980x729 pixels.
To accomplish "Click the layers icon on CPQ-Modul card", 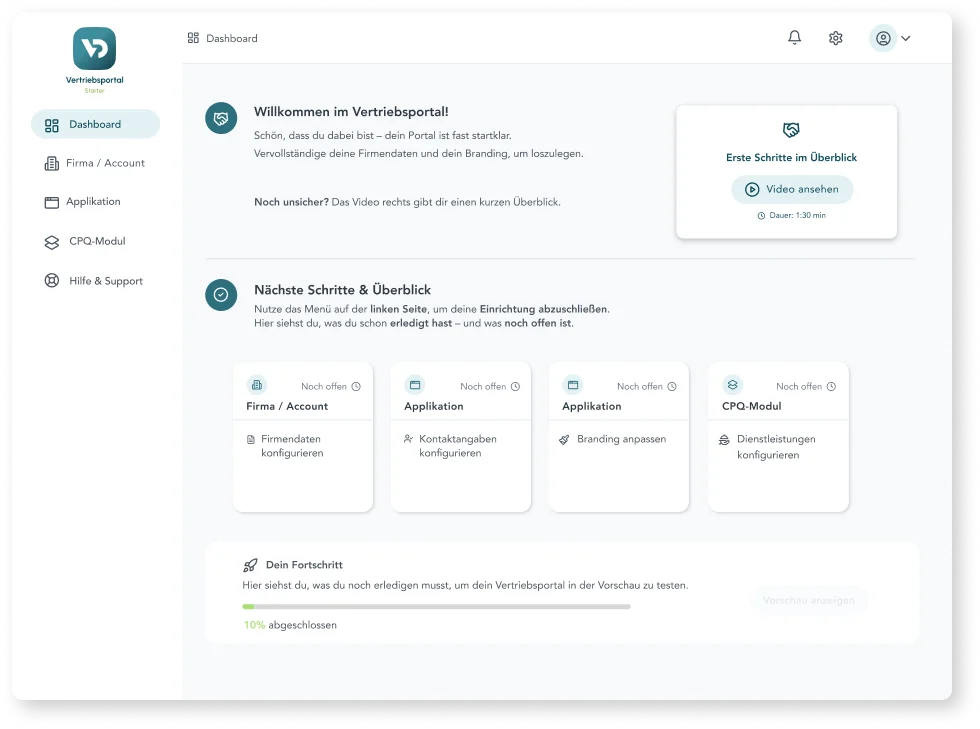I will pyautogui.click(x=732, y=385).
